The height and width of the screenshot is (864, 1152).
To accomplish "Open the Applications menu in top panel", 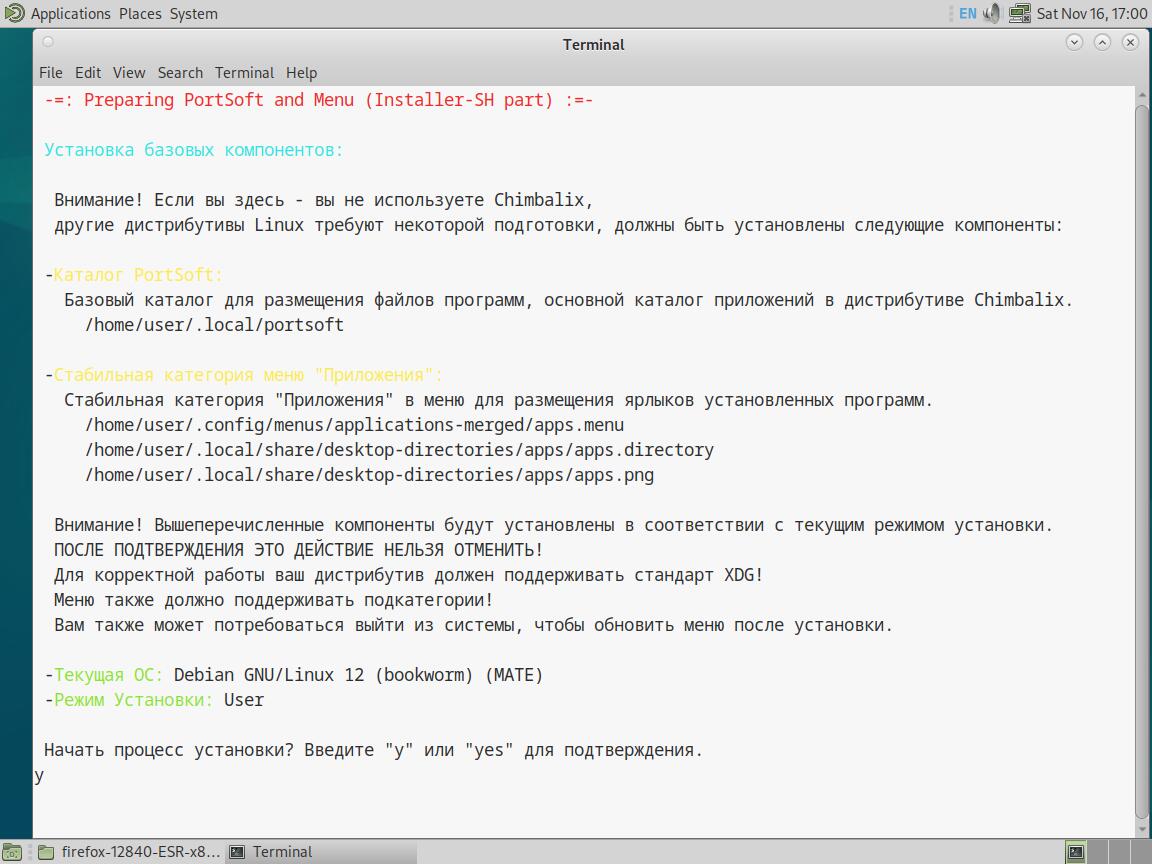I will pyautogui.click(x=71, y=13).
